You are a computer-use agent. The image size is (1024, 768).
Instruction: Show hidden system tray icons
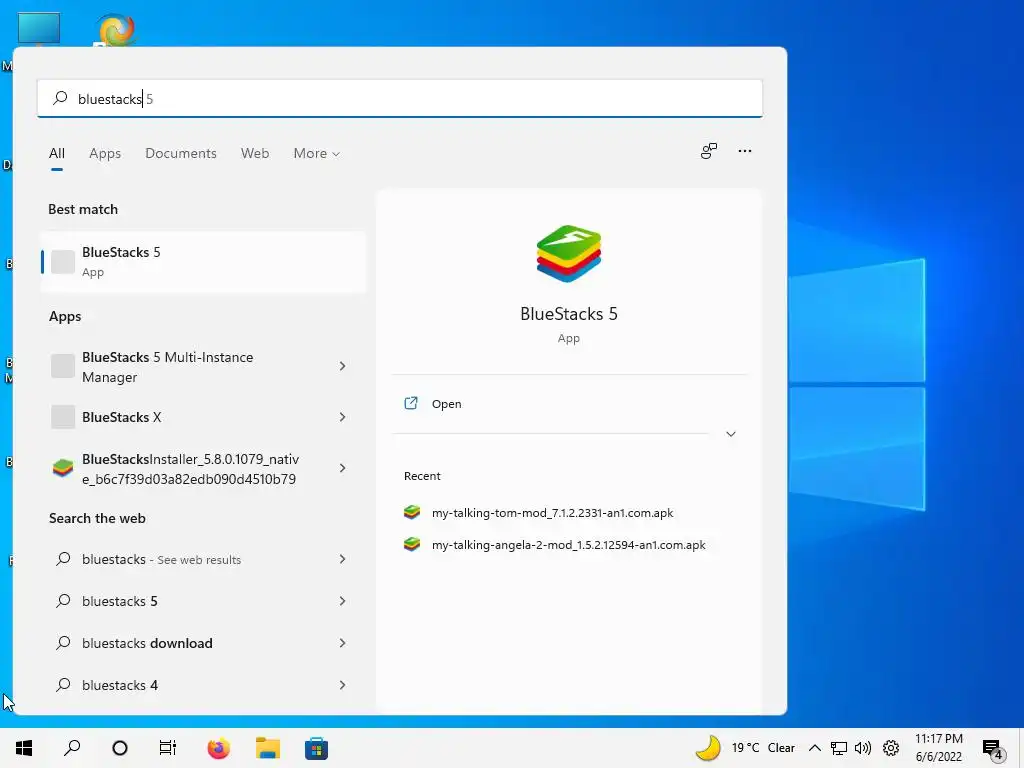(x=814, y=748)
